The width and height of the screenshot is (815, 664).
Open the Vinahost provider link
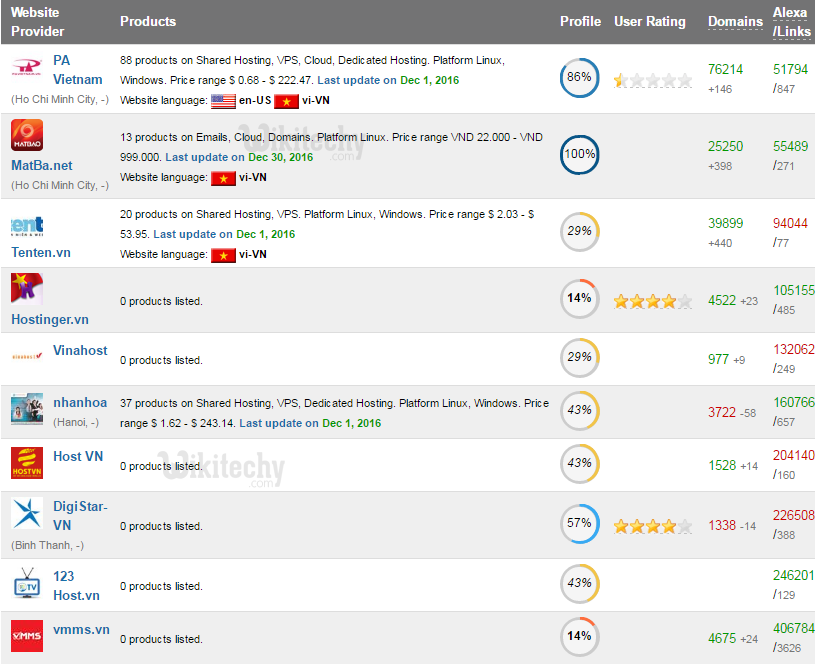80,351
